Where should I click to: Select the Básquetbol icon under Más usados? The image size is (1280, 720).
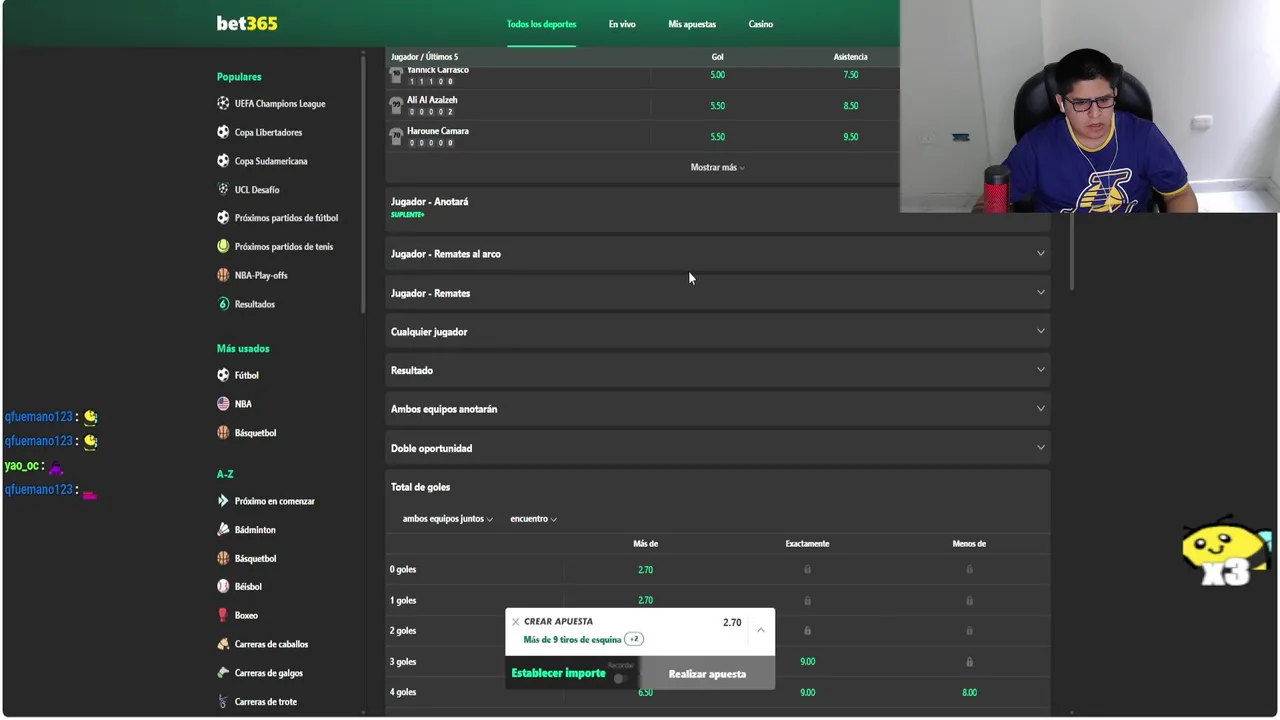coord(223,432)
